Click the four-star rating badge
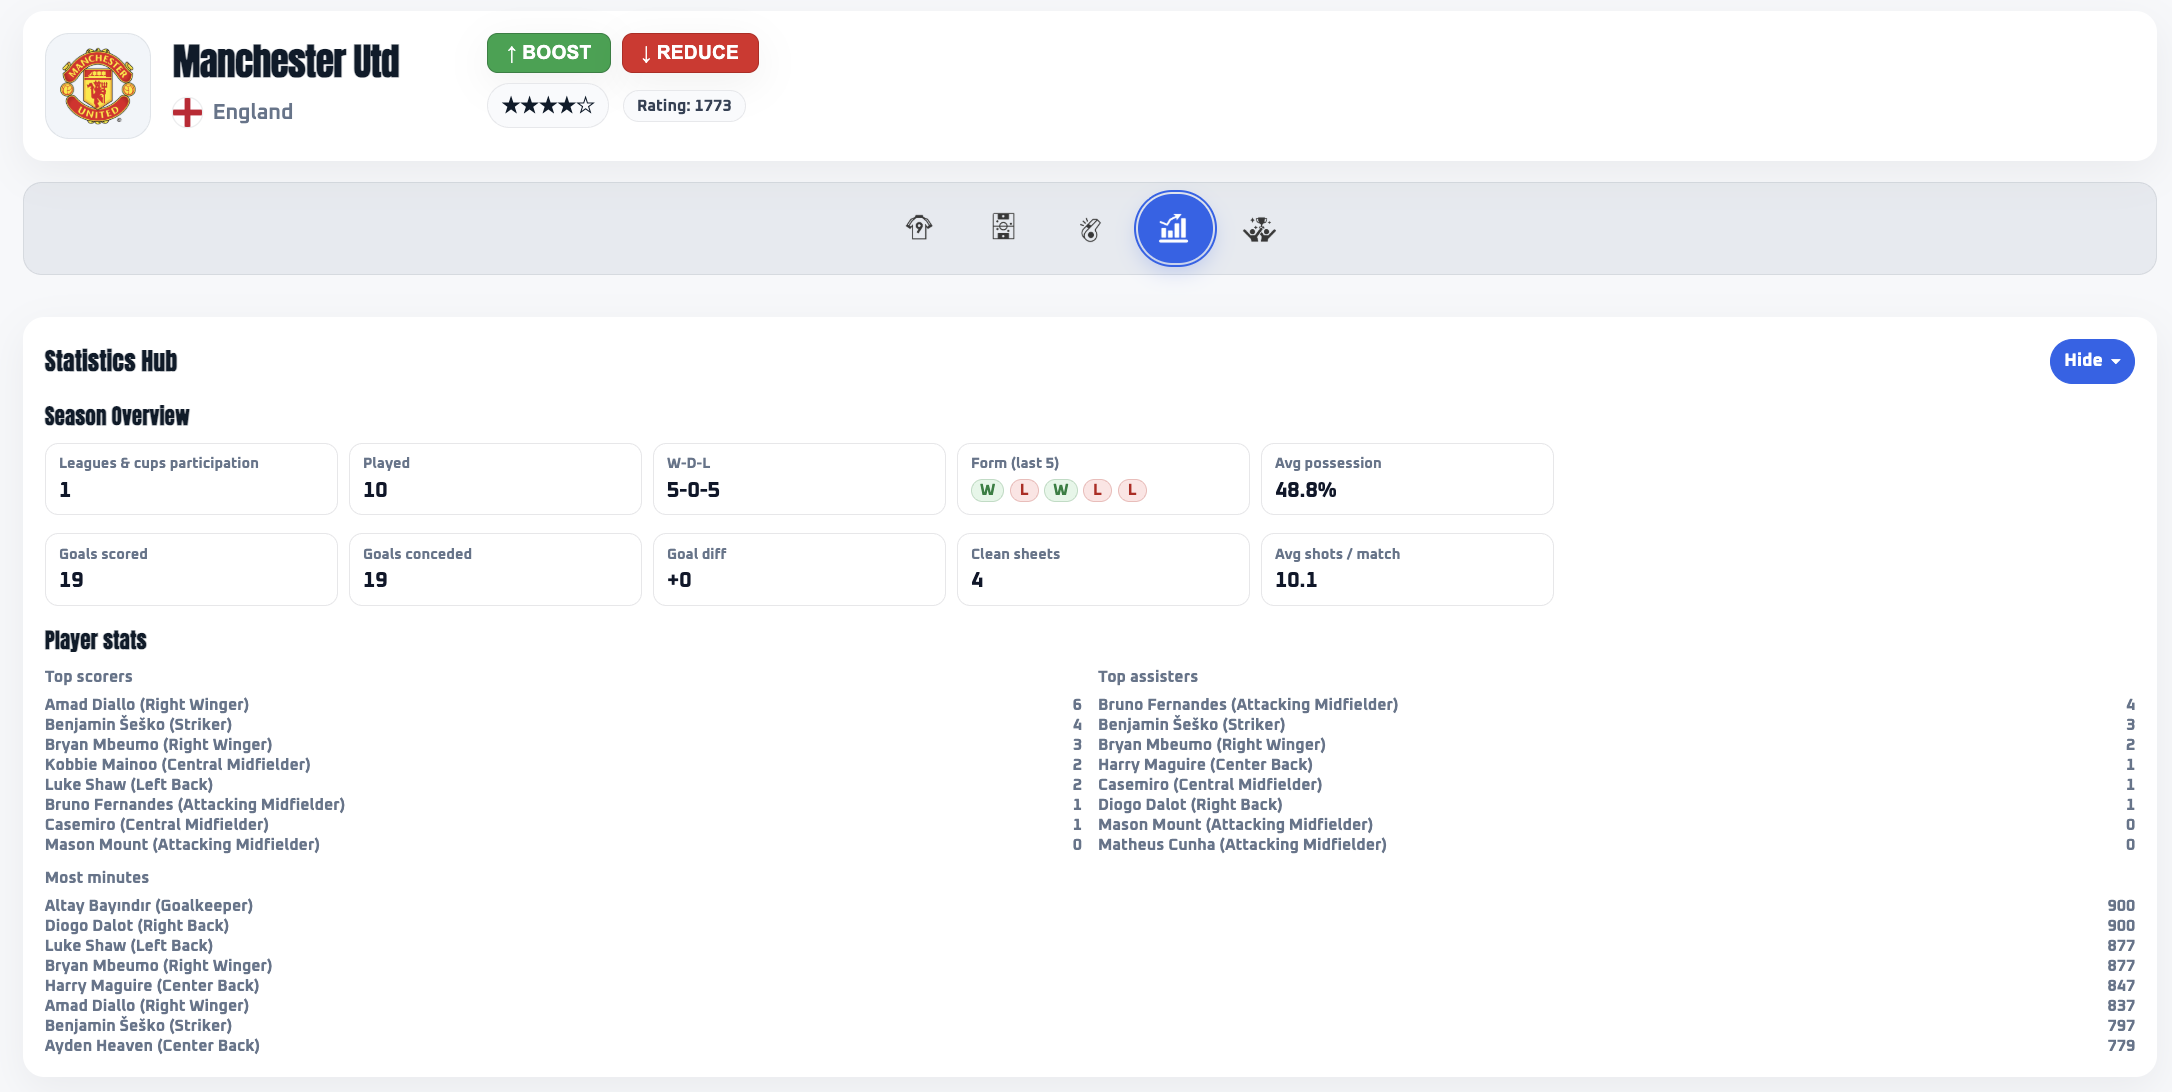 click(548, 106)
